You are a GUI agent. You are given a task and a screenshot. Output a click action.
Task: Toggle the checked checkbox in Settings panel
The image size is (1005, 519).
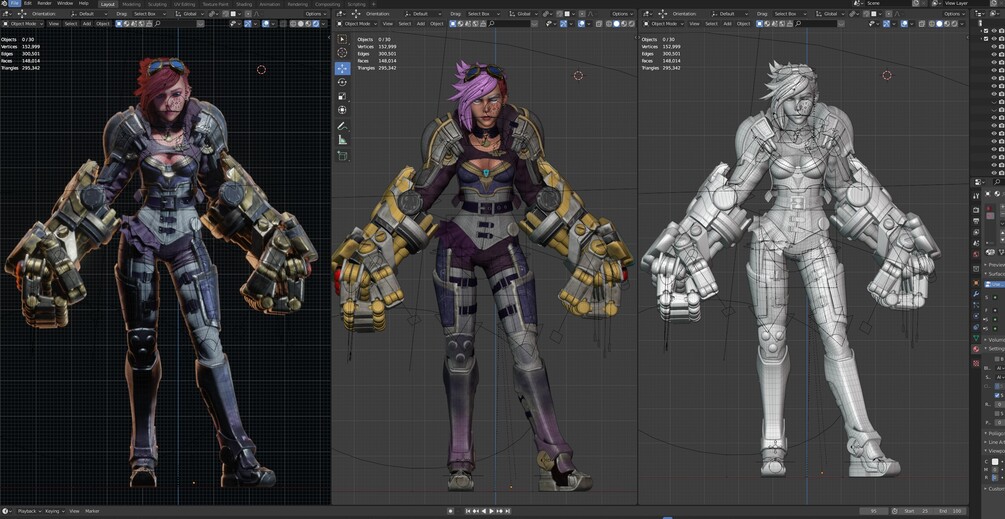997,395
